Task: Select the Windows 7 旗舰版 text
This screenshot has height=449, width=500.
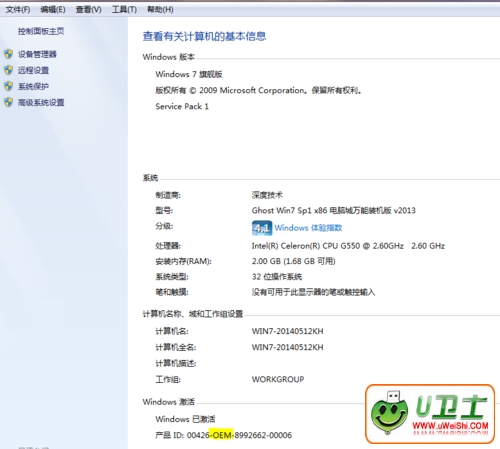Action: click(189, 74)
